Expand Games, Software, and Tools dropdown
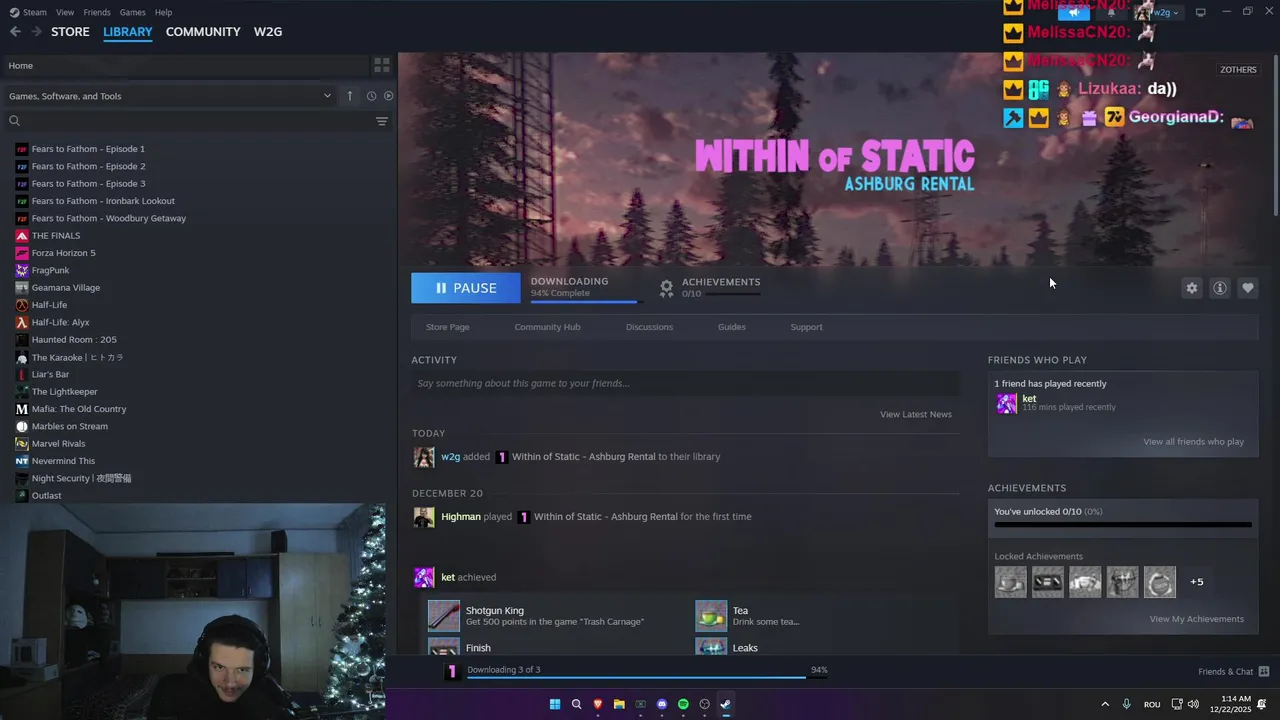 click(170, 96)
